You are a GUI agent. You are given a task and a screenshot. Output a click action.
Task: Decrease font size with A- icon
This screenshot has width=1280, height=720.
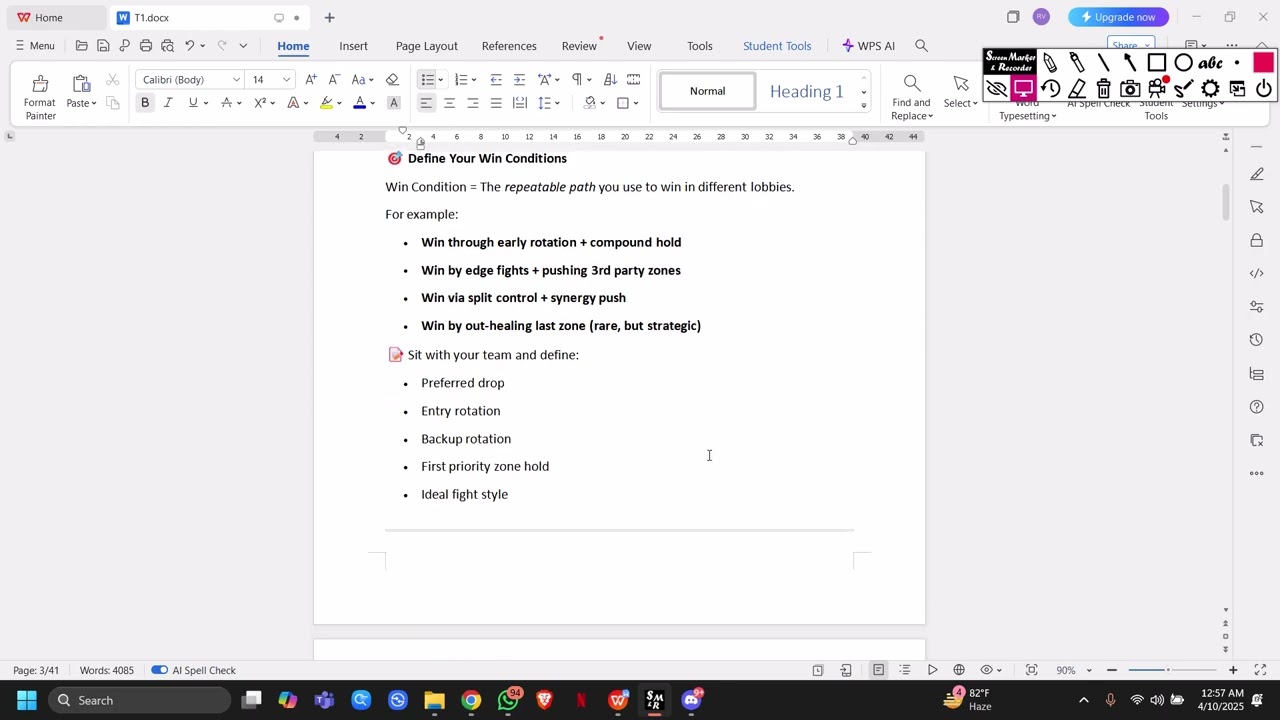pyautogui.click(x=334, y=80)
